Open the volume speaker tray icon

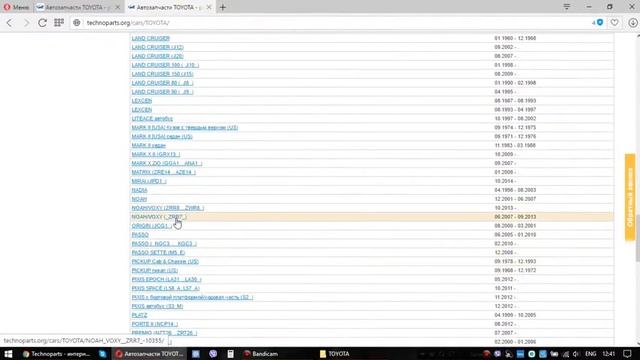coord(576,354)
